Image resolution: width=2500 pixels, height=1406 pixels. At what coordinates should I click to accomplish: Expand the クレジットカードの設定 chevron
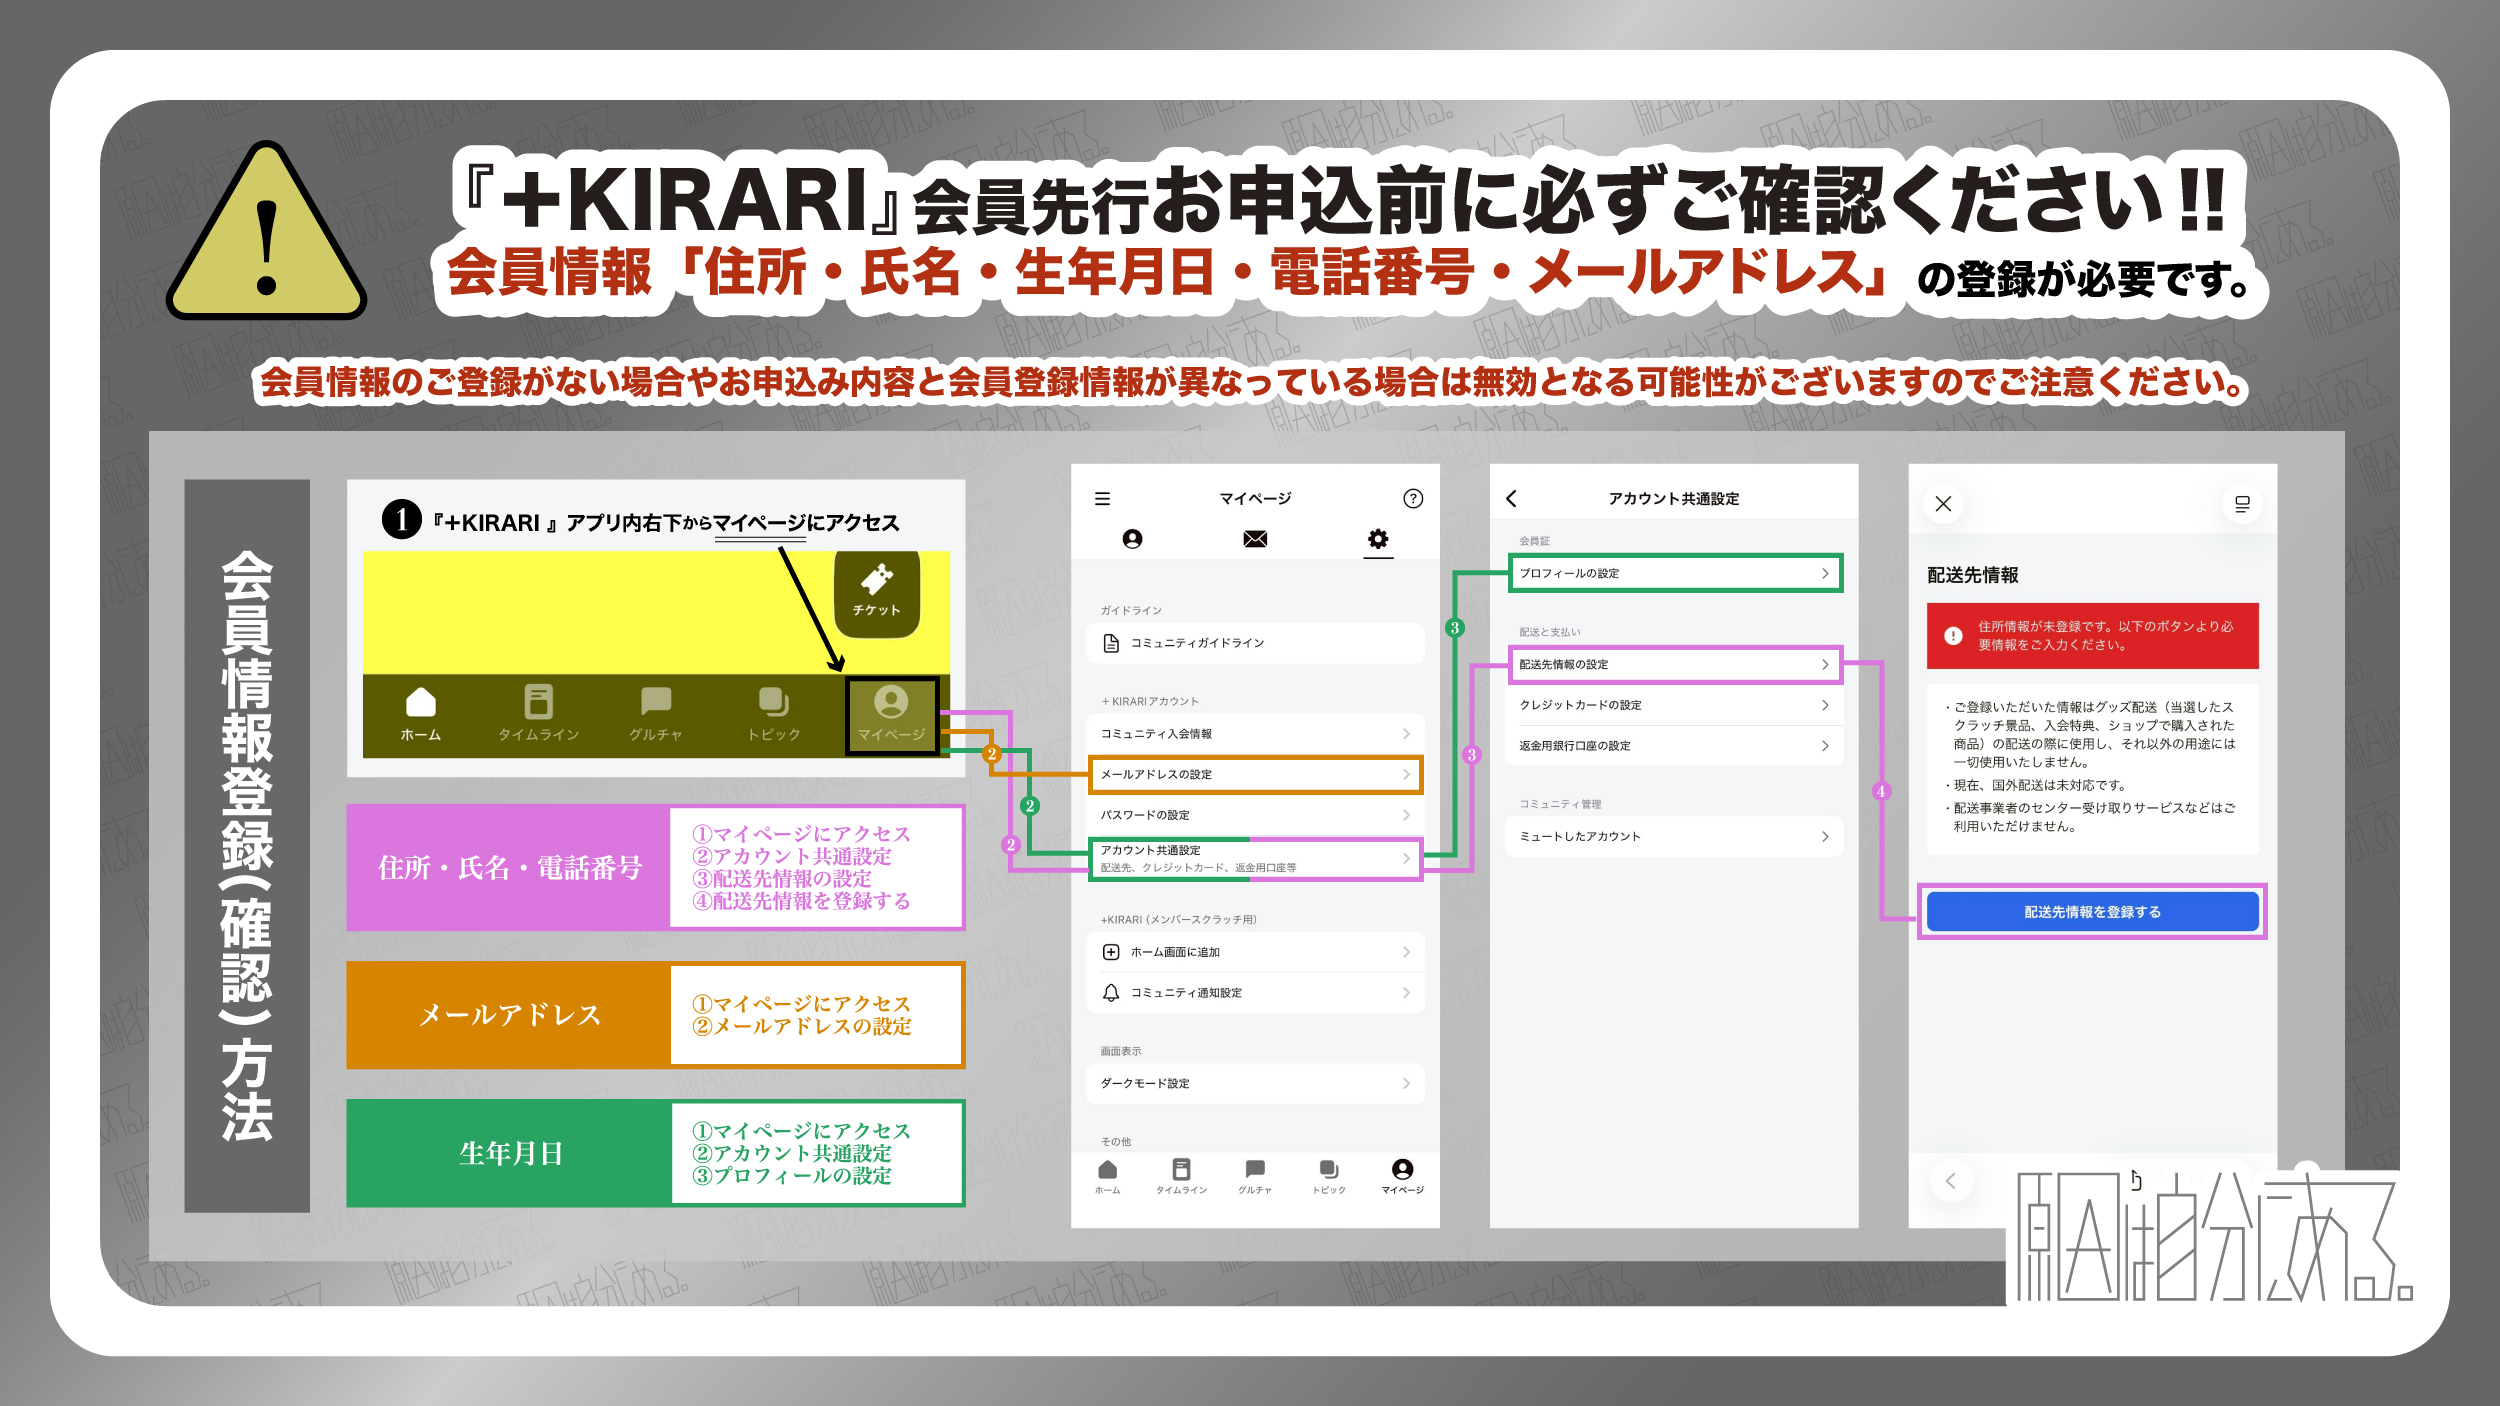click(1825, 705)
